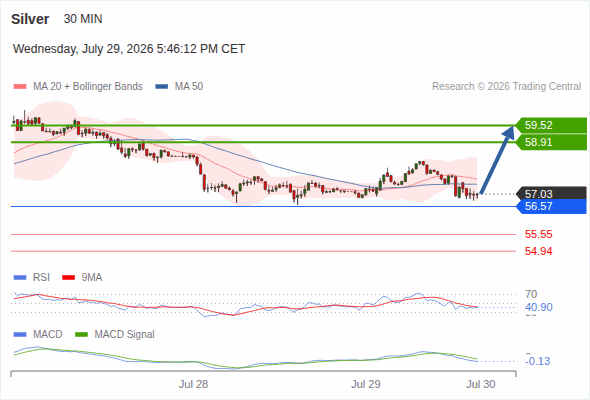
Task: Click the Research © 2026 Trading Central credit
Action: tap(506, 87)
